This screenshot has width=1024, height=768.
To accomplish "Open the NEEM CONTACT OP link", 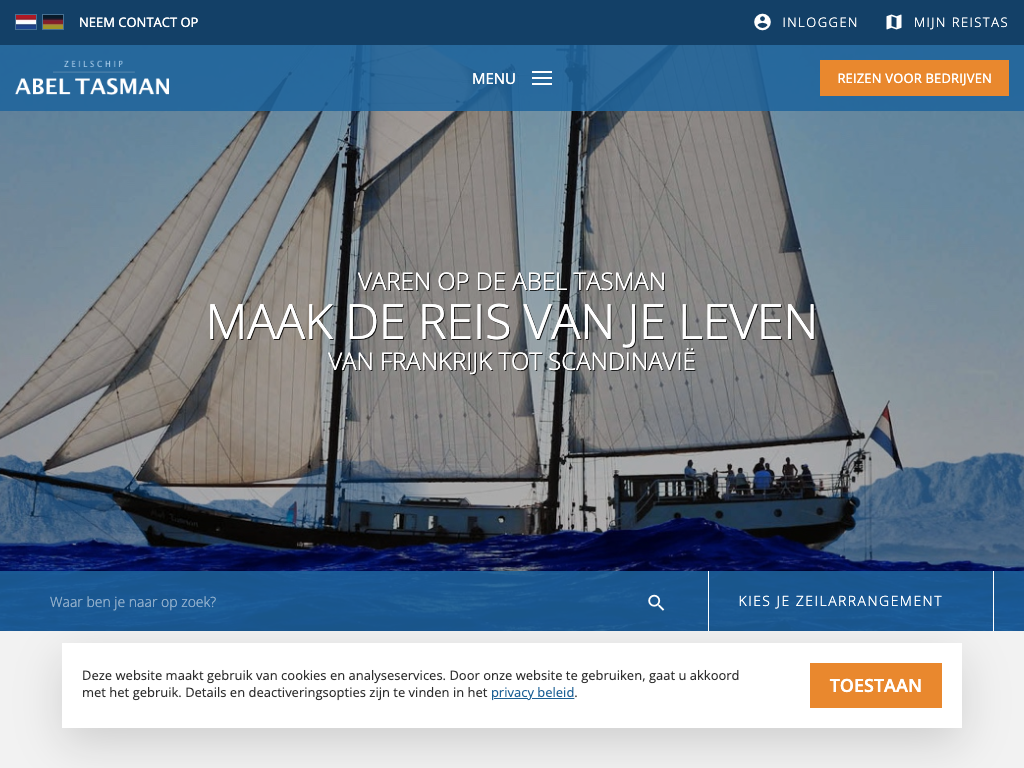I will [x=138, y=22].
